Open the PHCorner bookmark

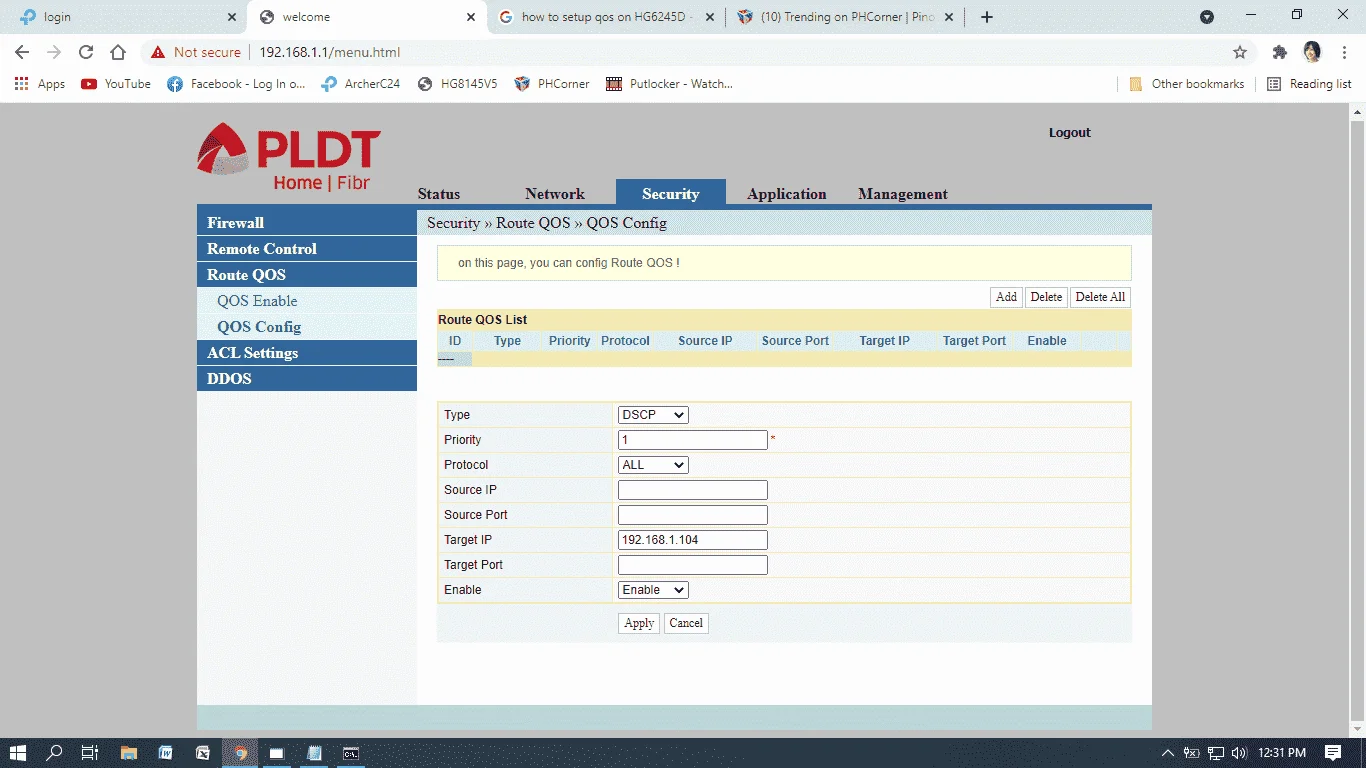(x=552, y=84)
